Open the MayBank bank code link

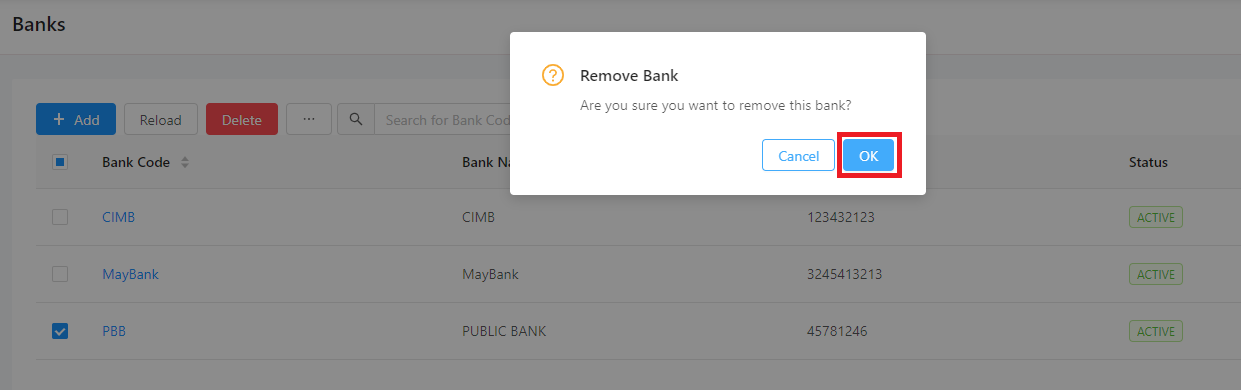[130, 274]
